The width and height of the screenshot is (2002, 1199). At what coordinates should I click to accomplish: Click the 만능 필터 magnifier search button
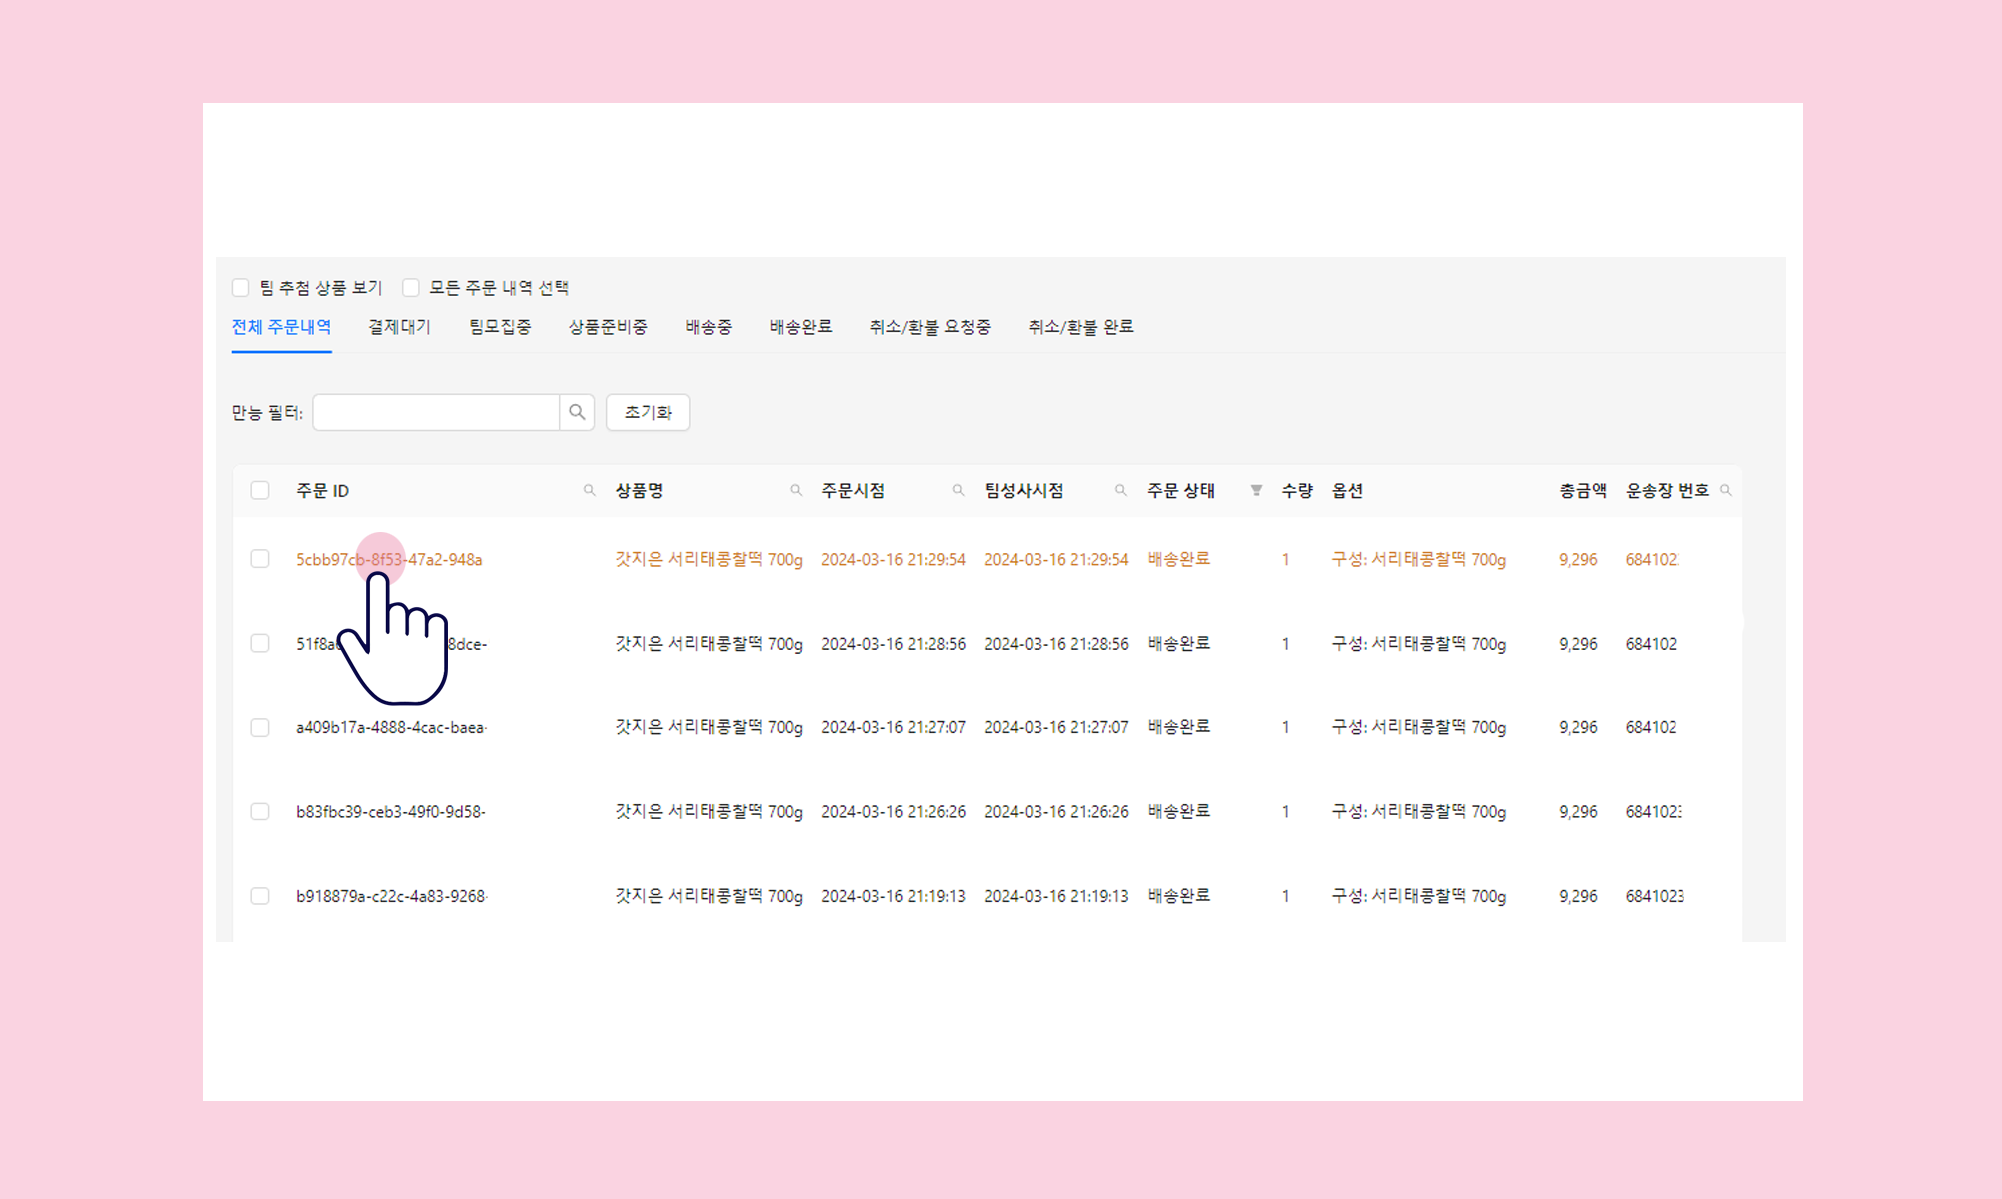(577, 412)
